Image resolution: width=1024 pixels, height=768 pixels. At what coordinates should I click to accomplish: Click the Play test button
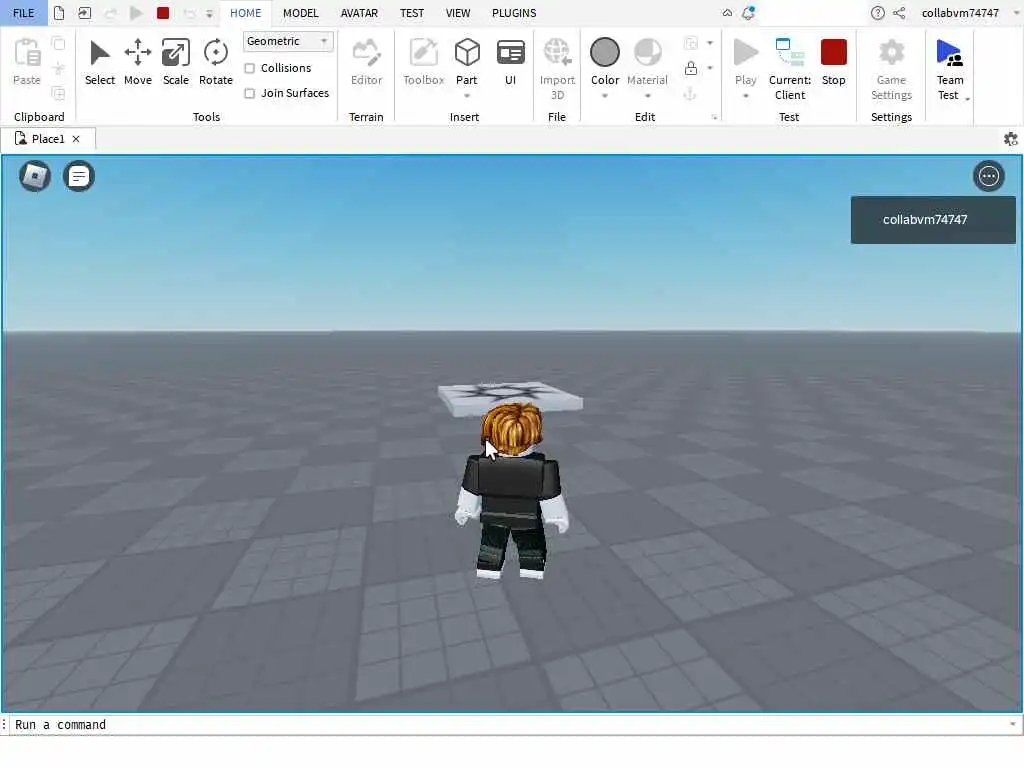745,61
